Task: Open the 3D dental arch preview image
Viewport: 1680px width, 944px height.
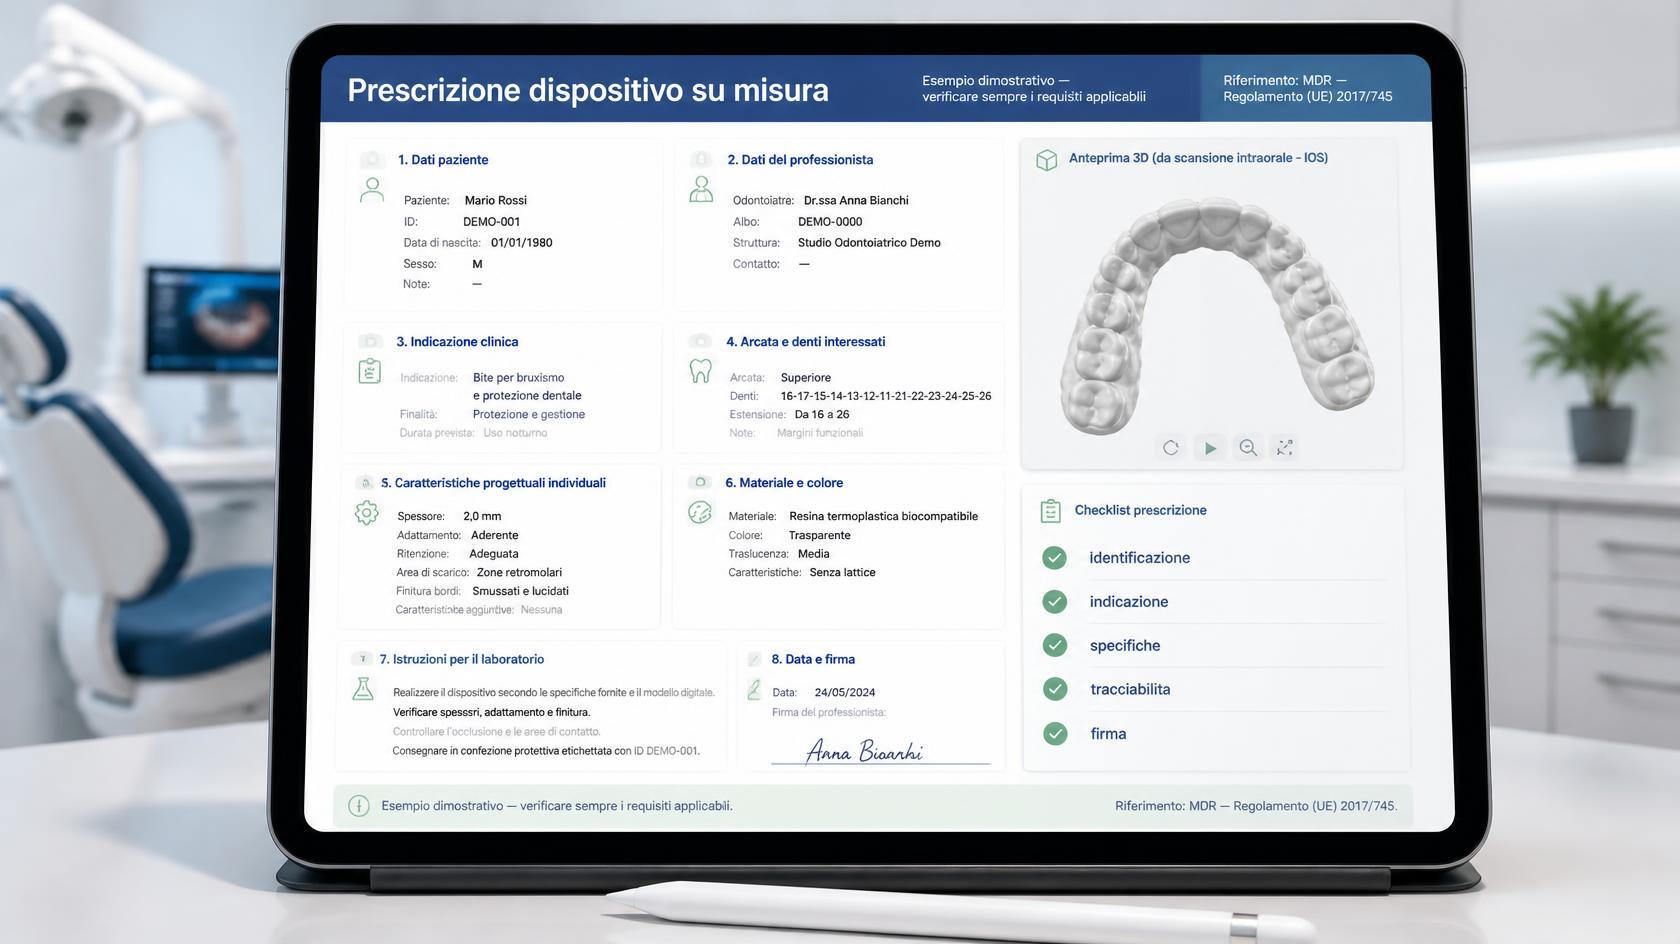Action: coord(1216,316)
